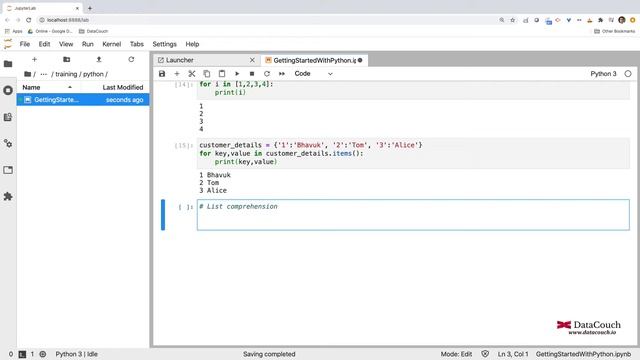Click the JupyterLab logo icon

click(x=8, y=44)
